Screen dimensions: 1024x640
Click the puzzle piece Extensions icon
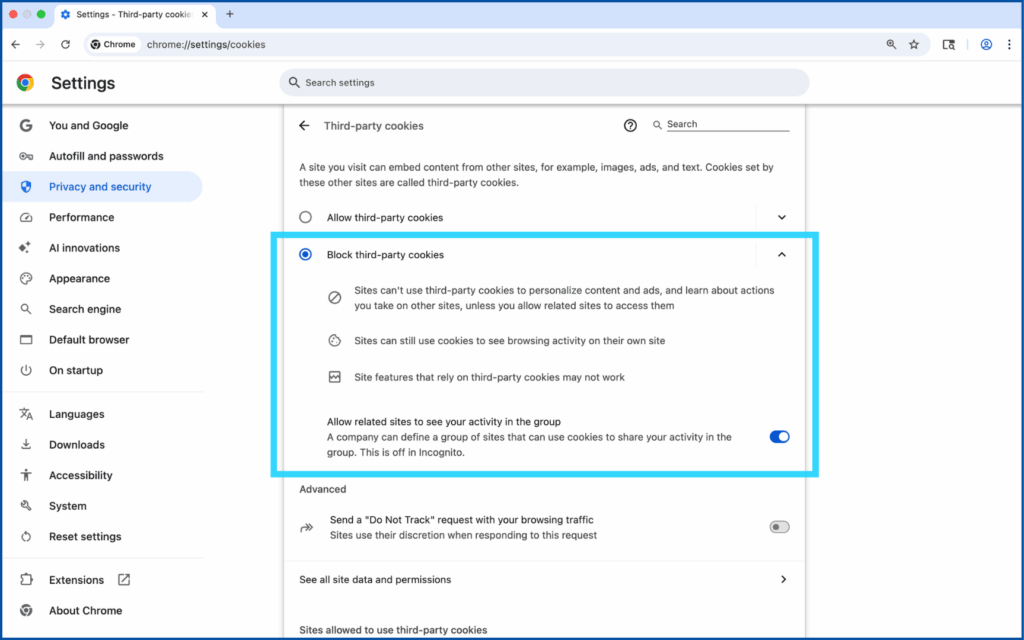[x=25, y=580]
